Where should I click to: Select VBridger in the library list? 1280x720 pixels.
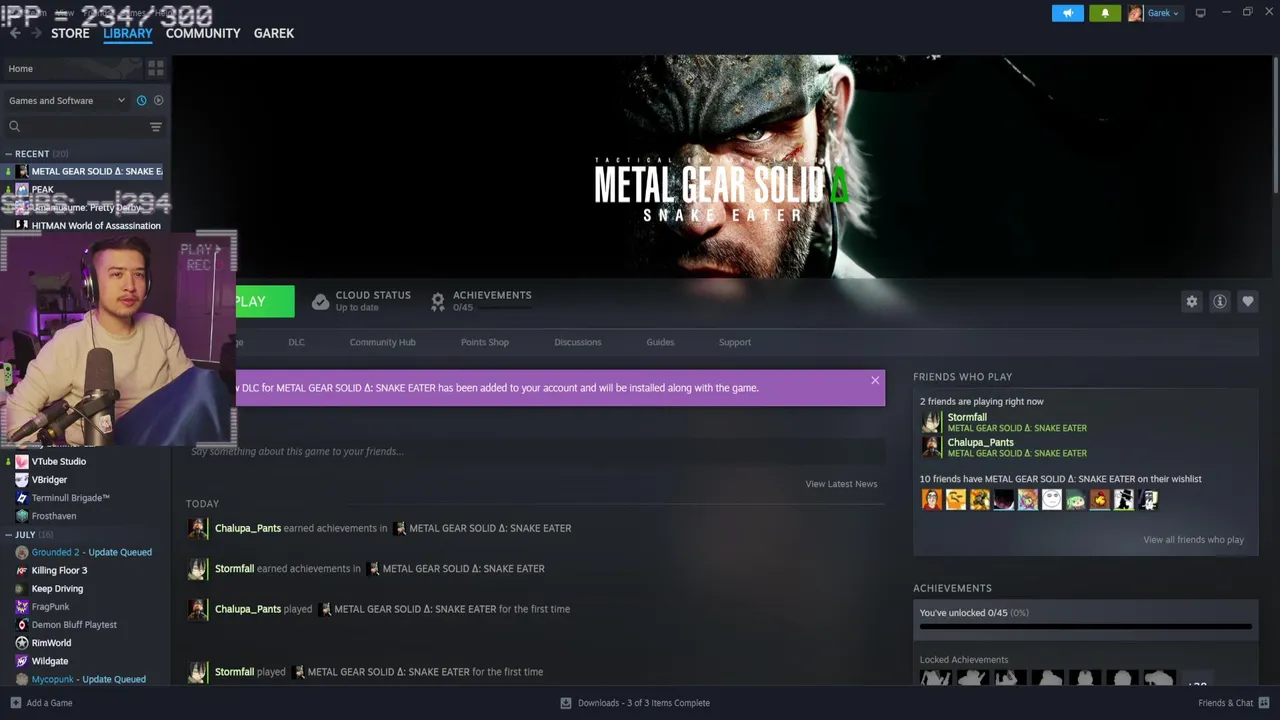[49, 480]
